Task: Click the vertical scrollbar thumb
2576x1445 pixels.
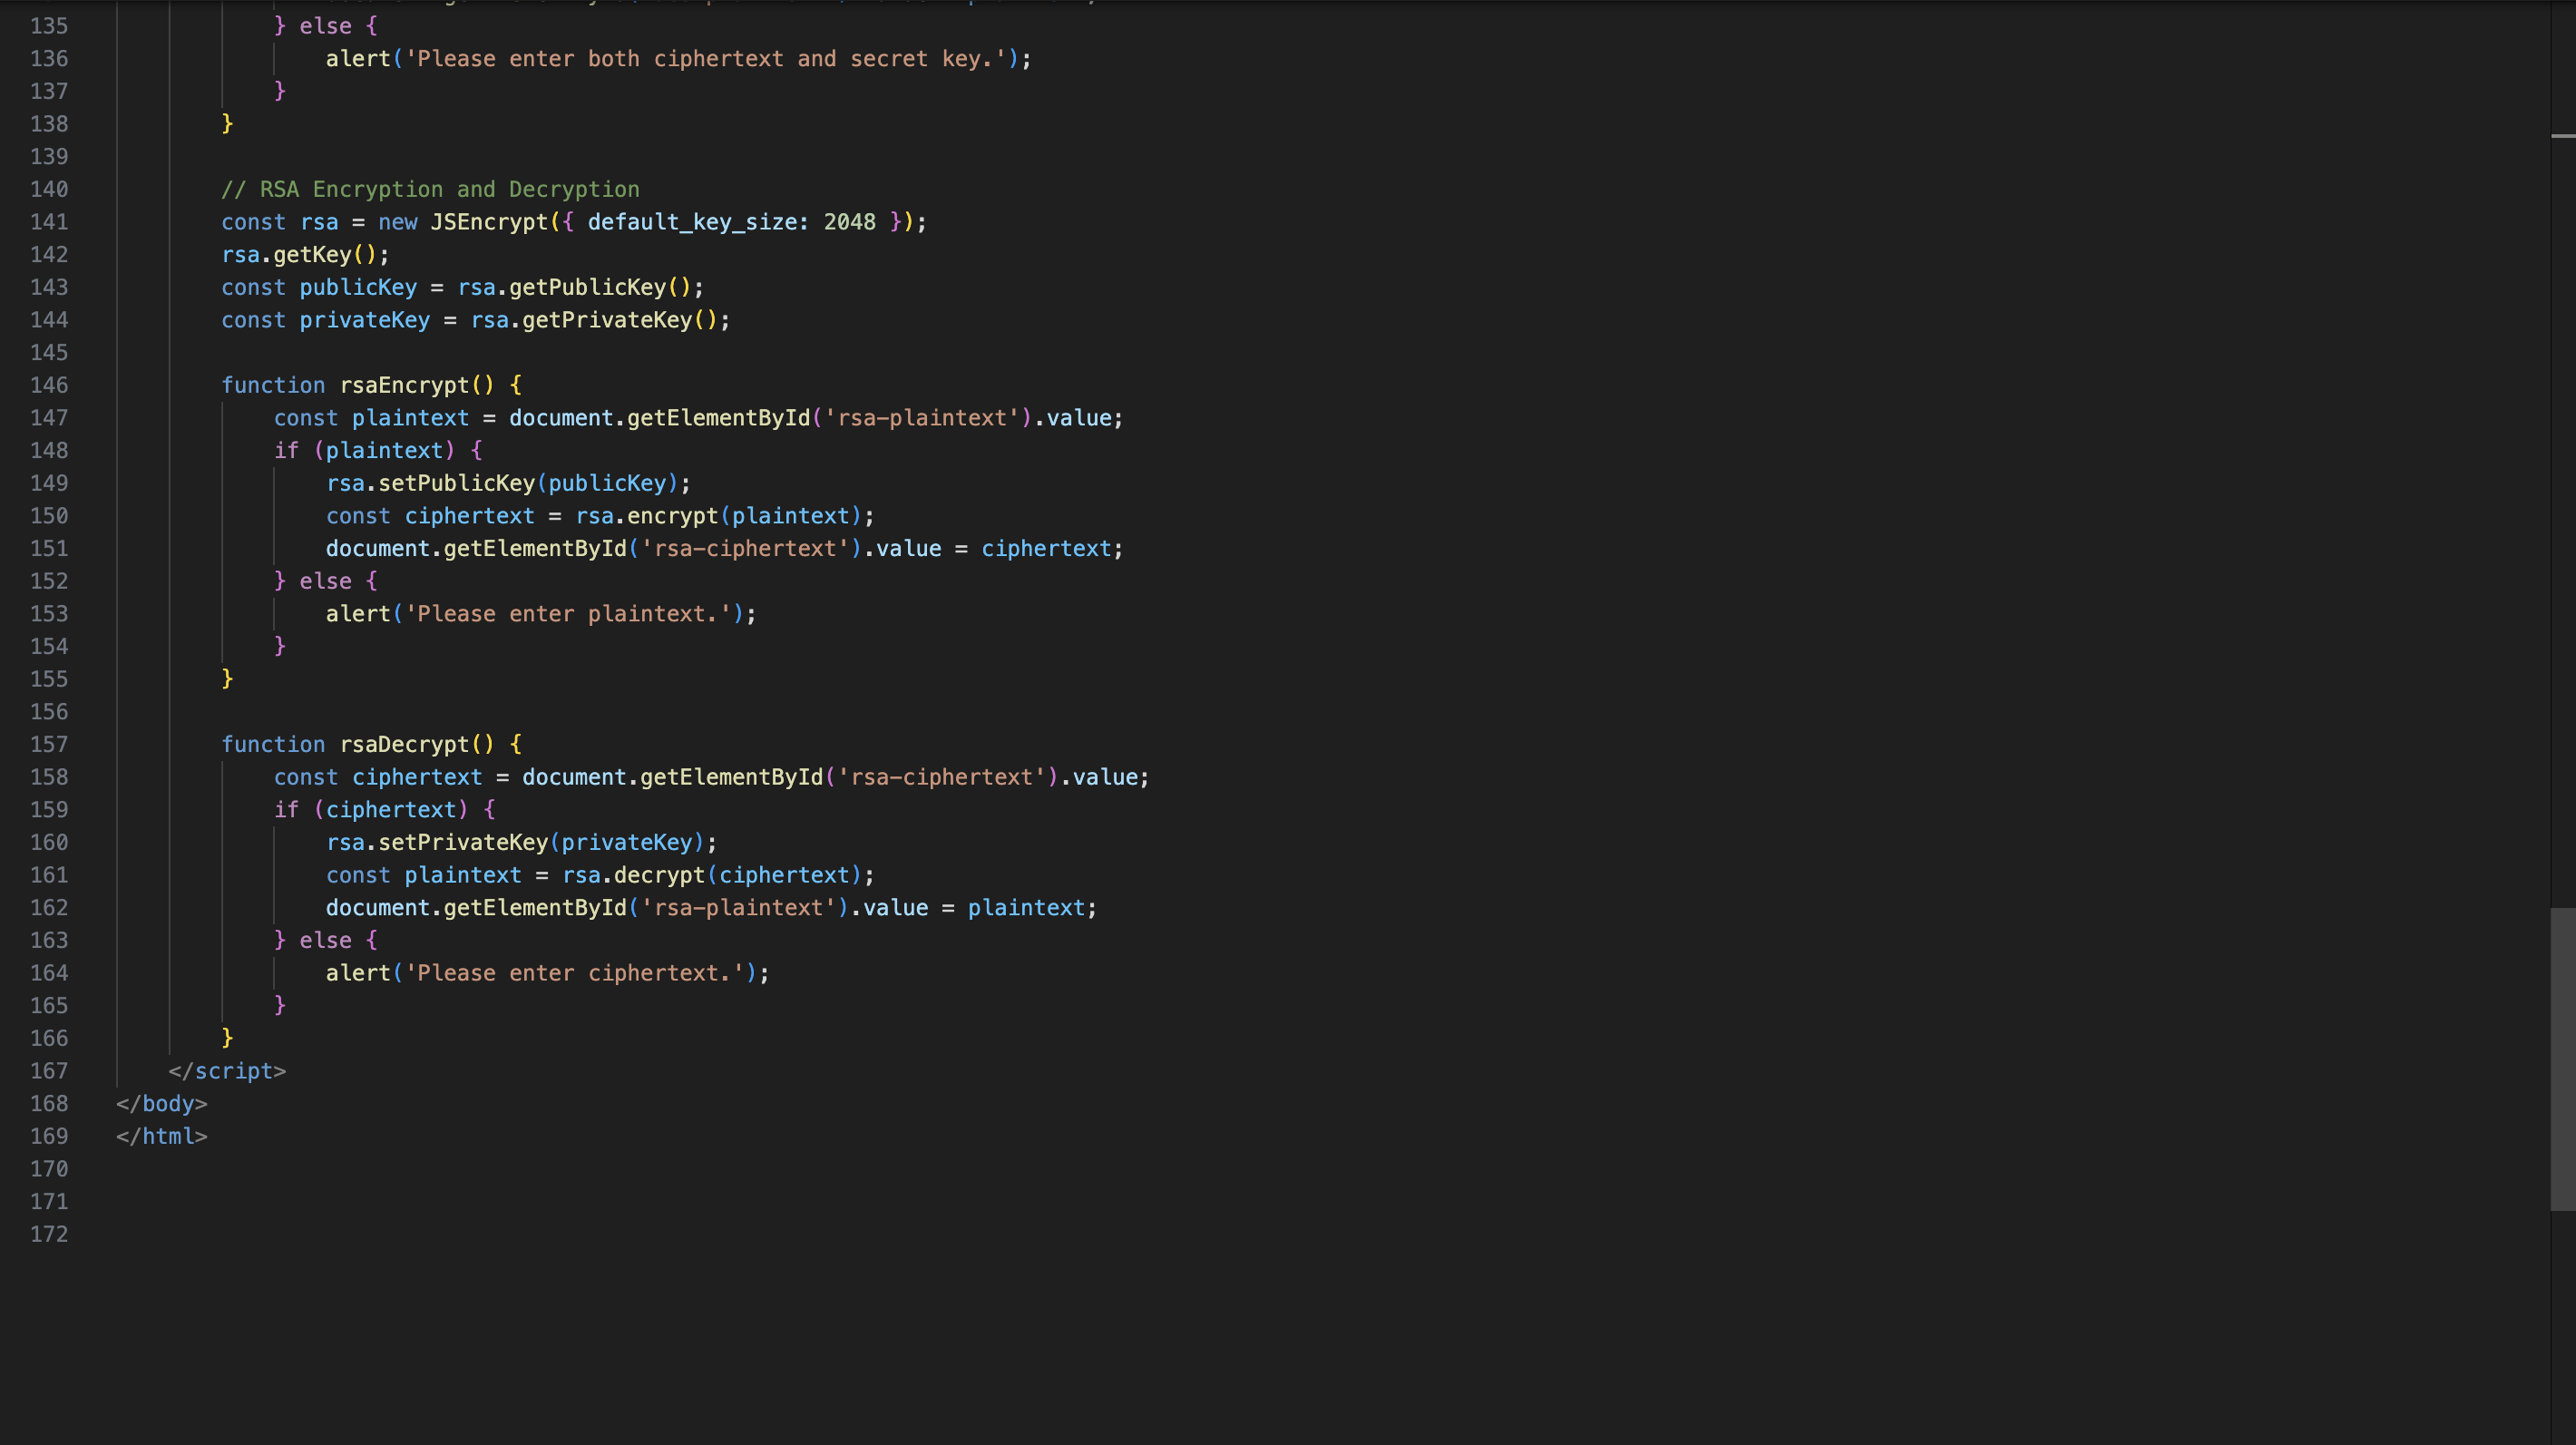Action: 2562,1058
